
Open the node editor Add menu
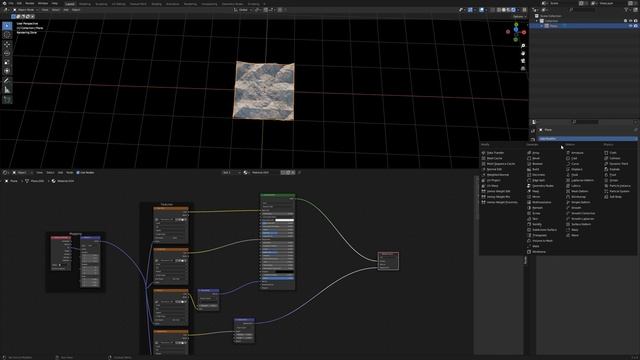[x=60, y=173]
